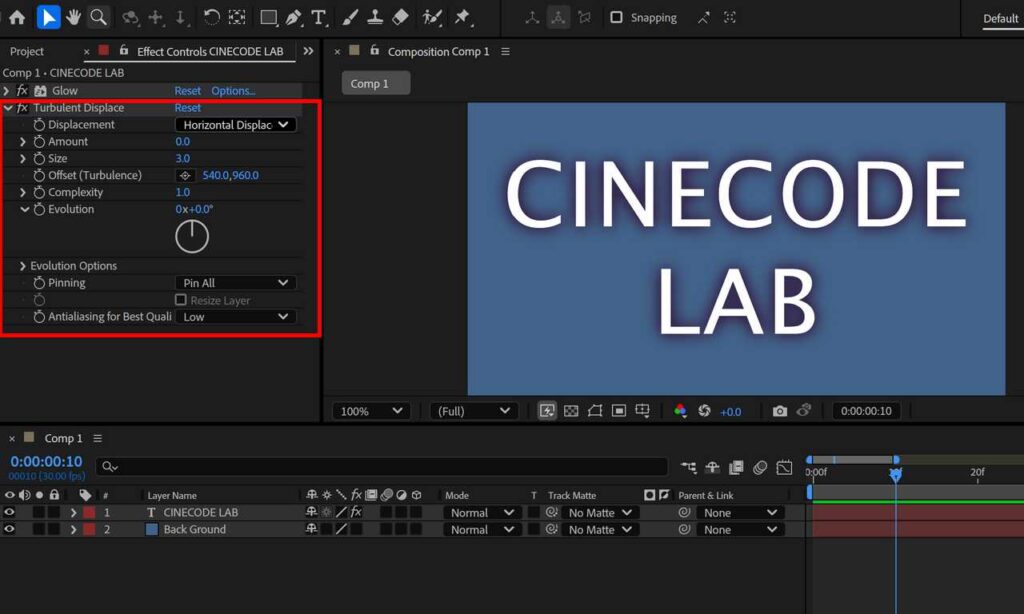Click the viewer timecode 0:00:00:10
Screen dimensions: 1024x614
pos(866,411)
